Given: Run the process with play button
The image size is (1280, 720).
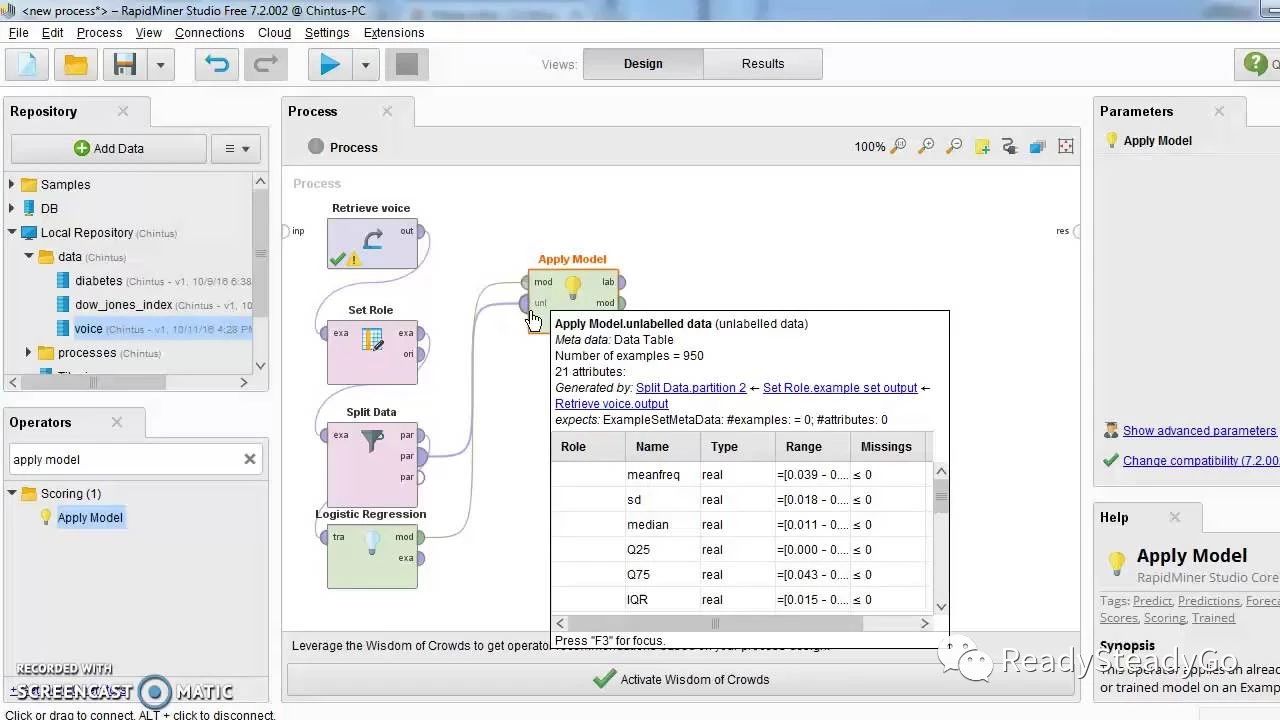Looking at the screenshot, I should coord(329,65).
